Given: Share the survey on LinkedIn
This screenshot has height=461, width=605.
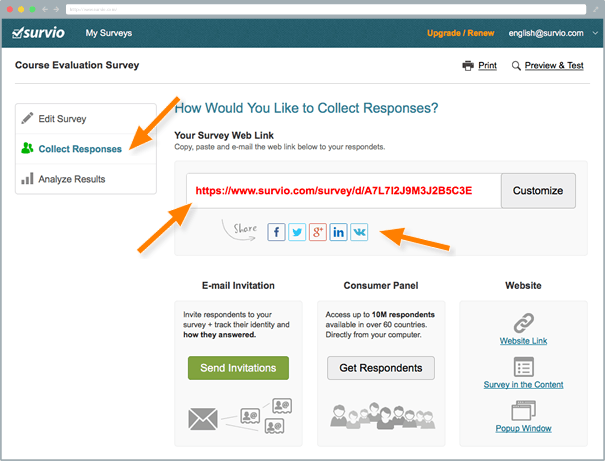Looking at the screenshot, I should click(339, 232).
